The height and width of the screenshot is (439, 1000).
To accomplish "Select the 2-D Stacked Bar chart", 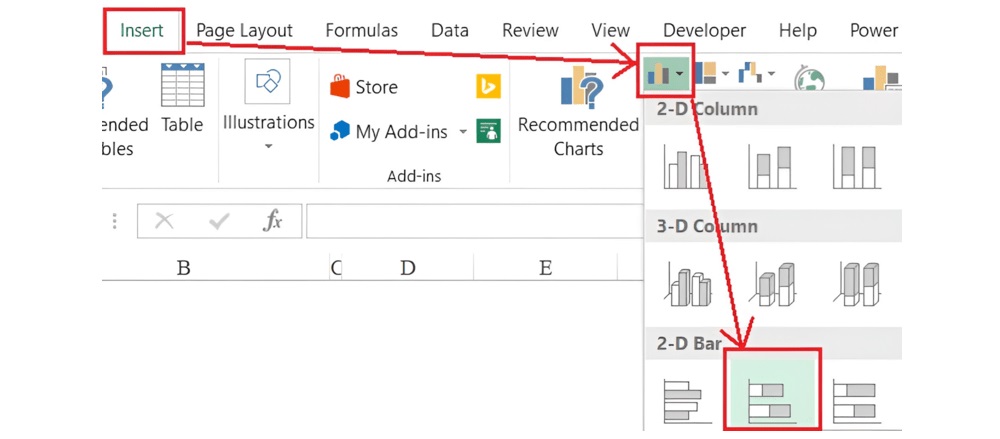I will (772, 394).
